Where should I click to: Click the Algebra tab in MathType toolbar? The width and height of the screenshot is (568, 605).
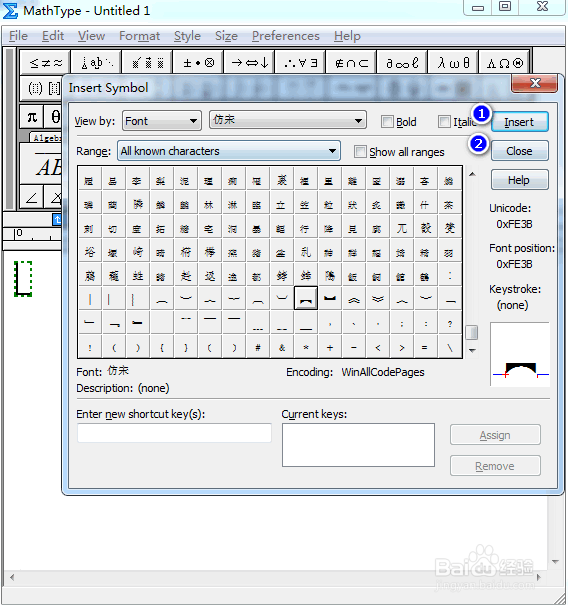[x=46, y=137]
